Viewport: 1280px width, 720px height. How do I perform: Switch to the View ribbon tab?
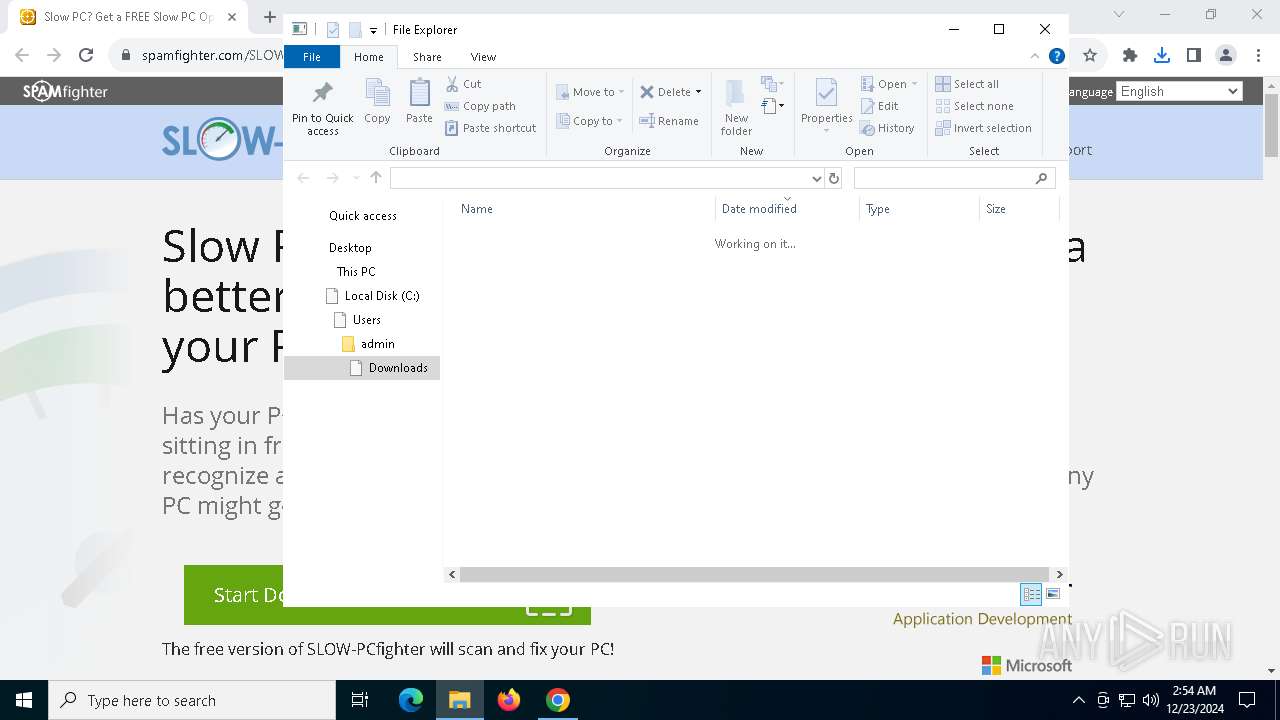point(483,57)
